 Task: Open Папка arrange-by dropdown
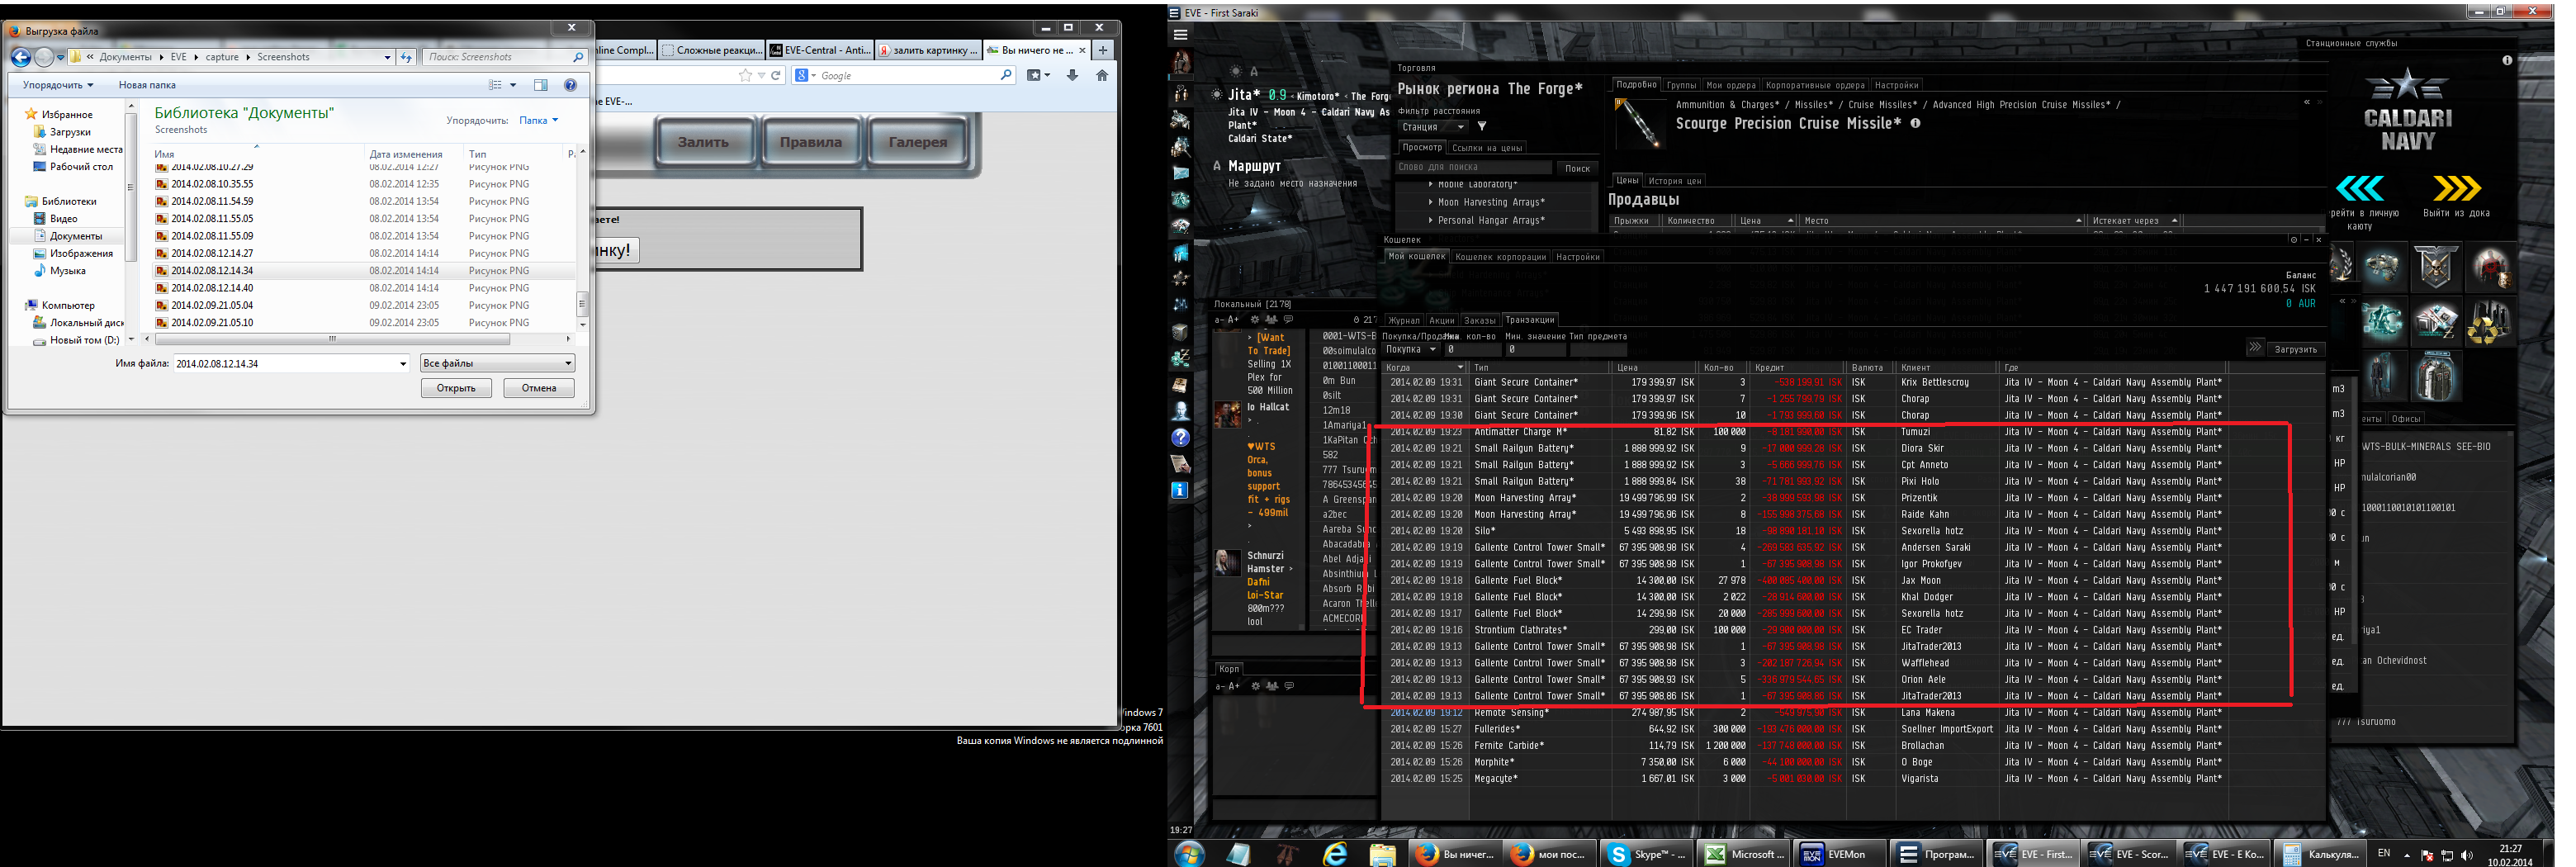(538, 120)
